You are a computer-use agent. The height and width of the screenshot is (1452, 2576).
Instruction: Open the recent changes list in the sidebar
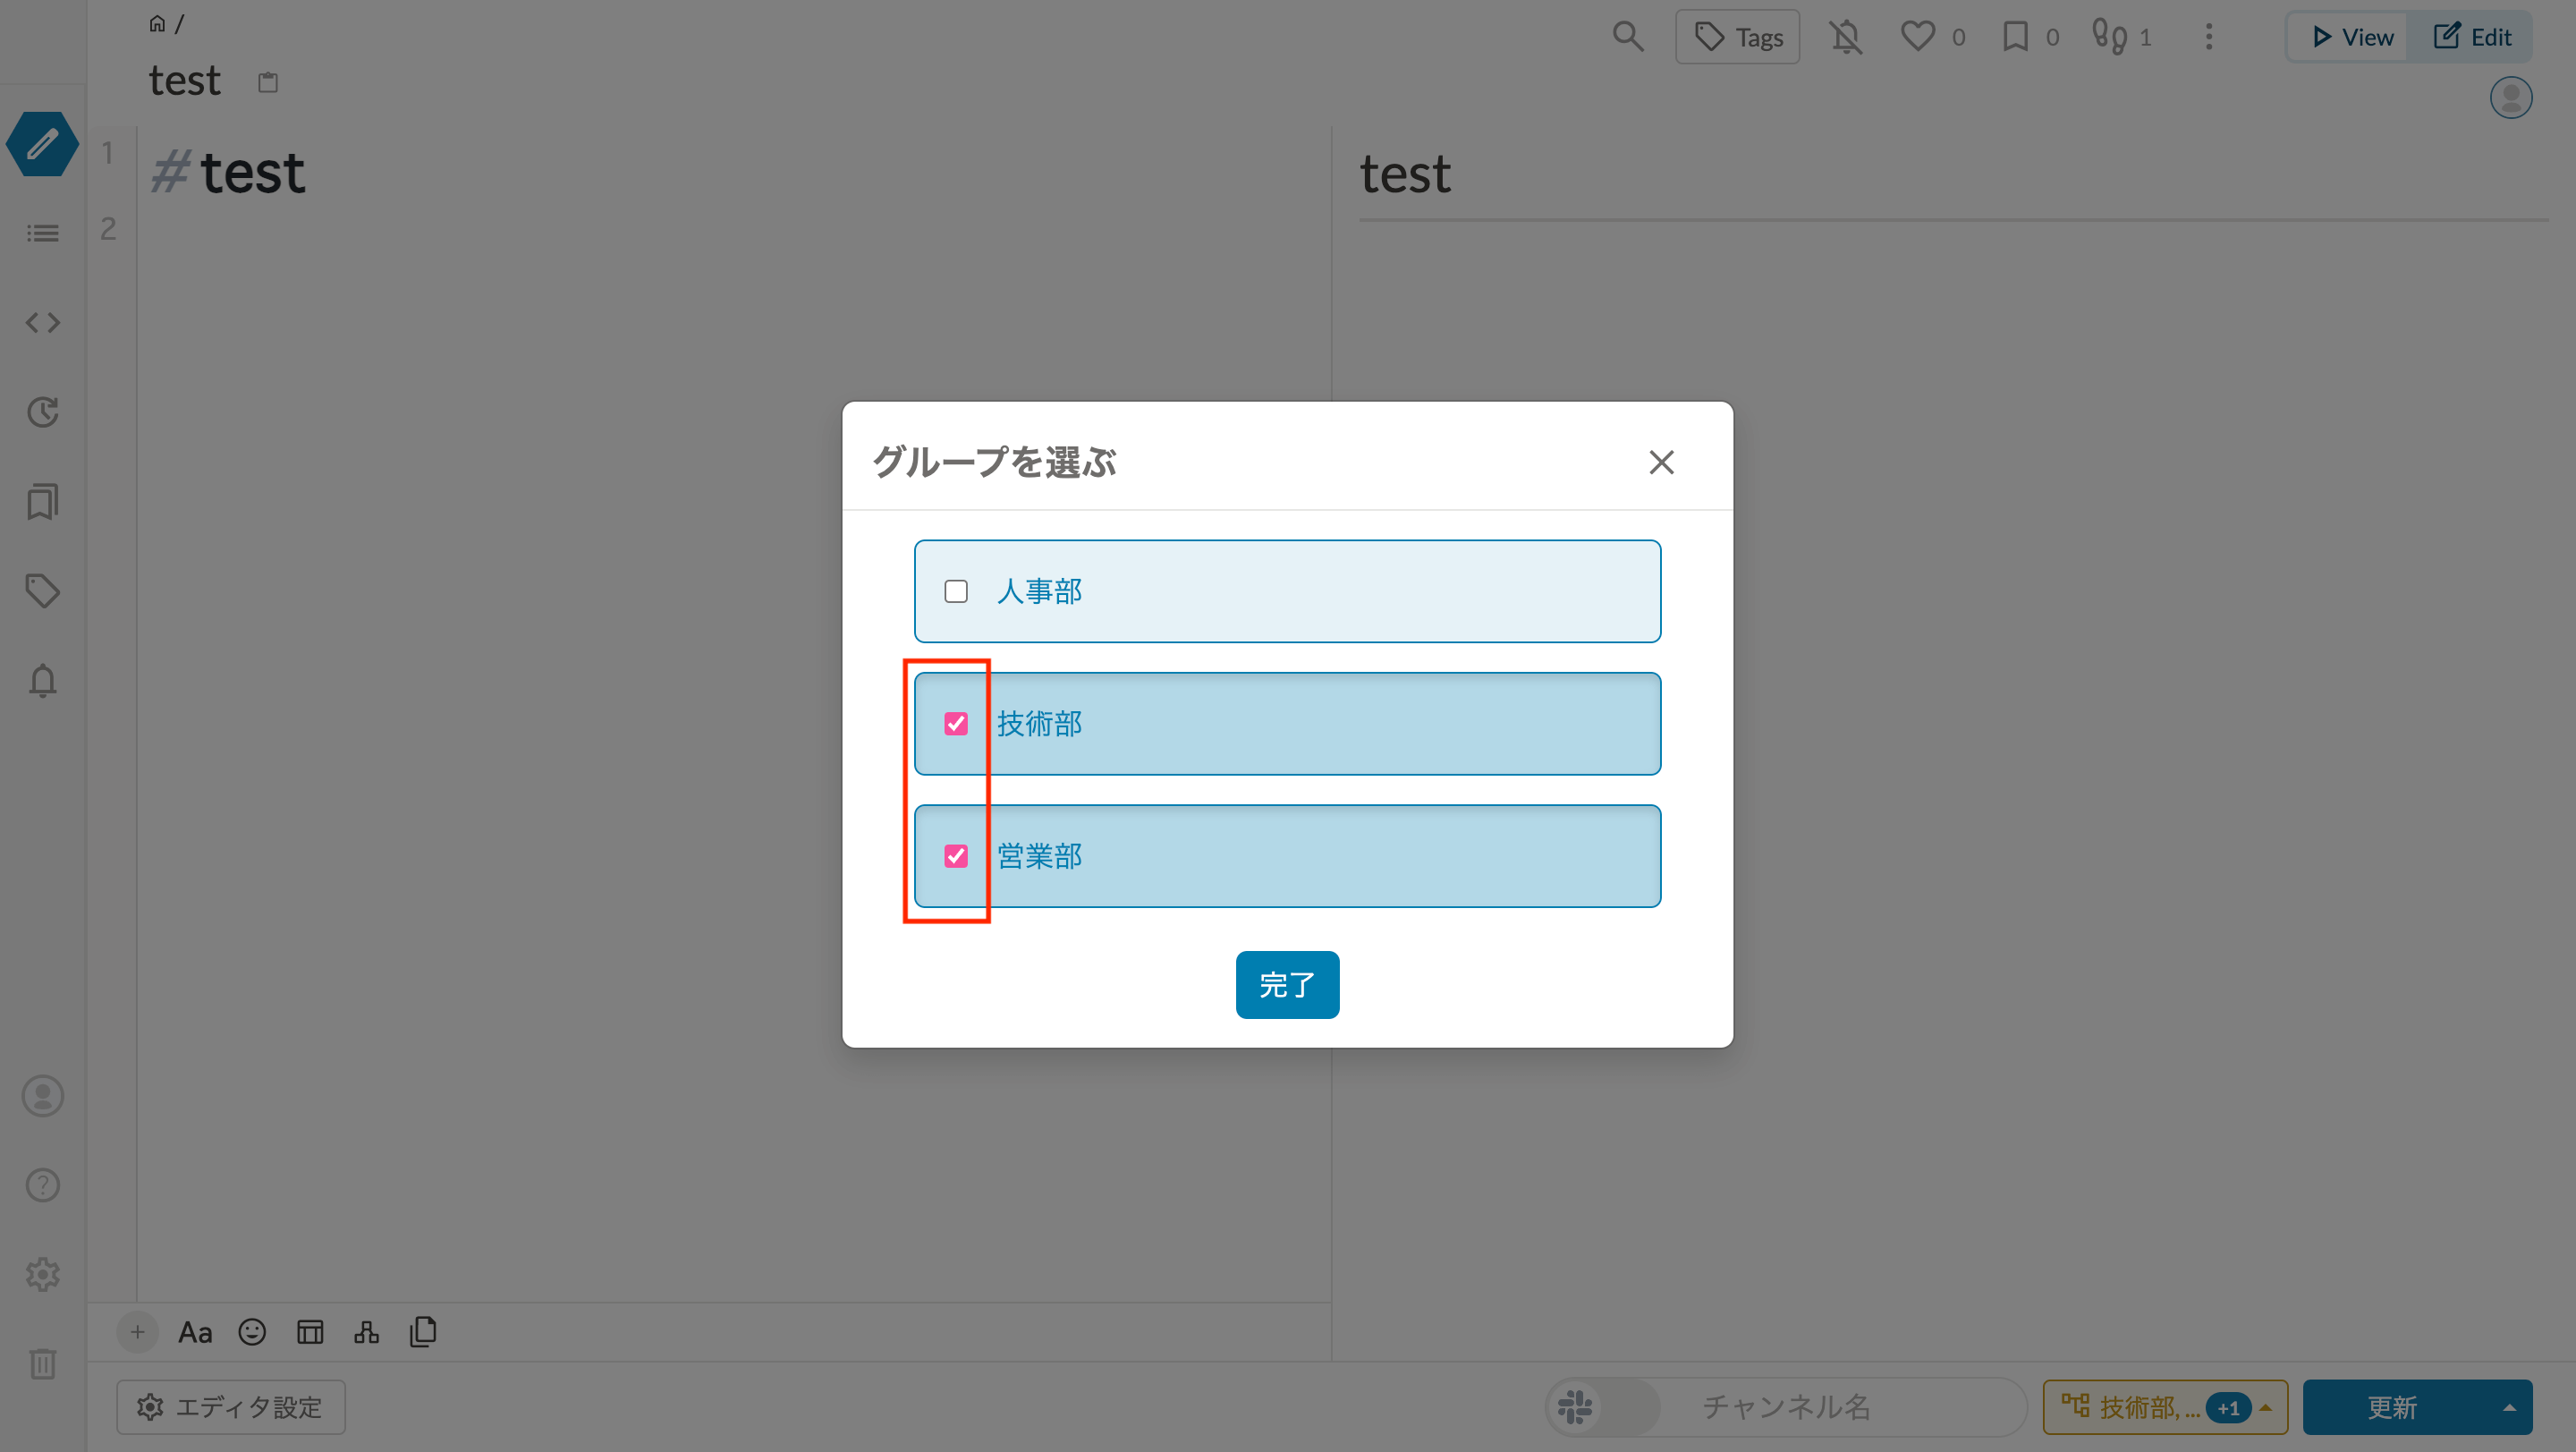(42, 232)
